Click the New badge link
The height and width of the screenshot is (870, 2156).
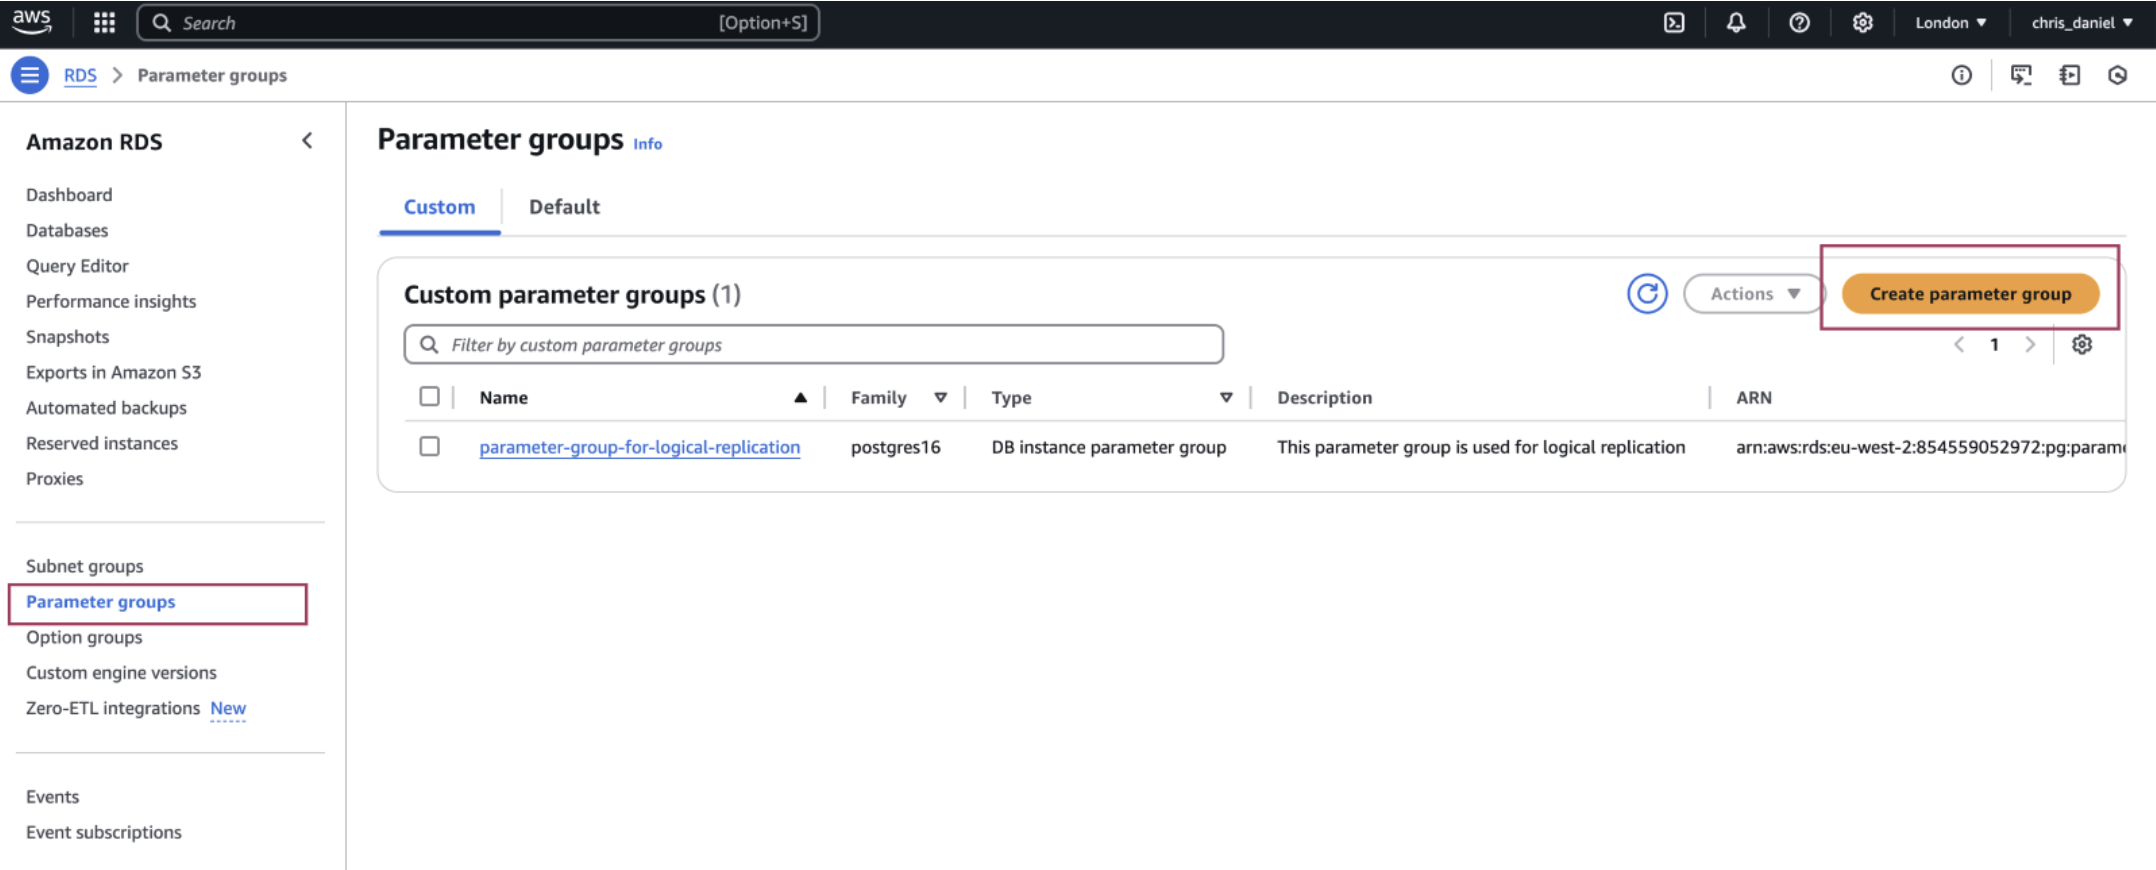point(228,709)
